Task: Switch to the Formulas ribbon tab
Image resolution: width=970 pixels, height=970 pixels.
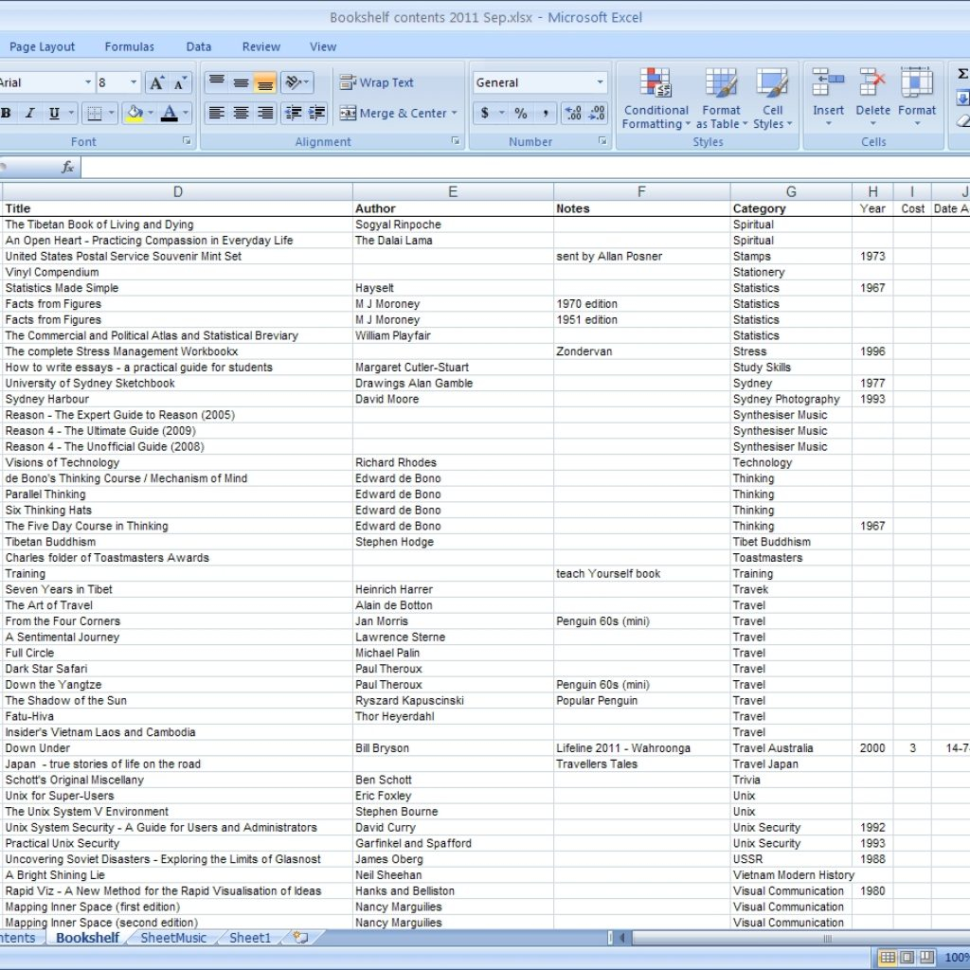Action: (130, 46)
